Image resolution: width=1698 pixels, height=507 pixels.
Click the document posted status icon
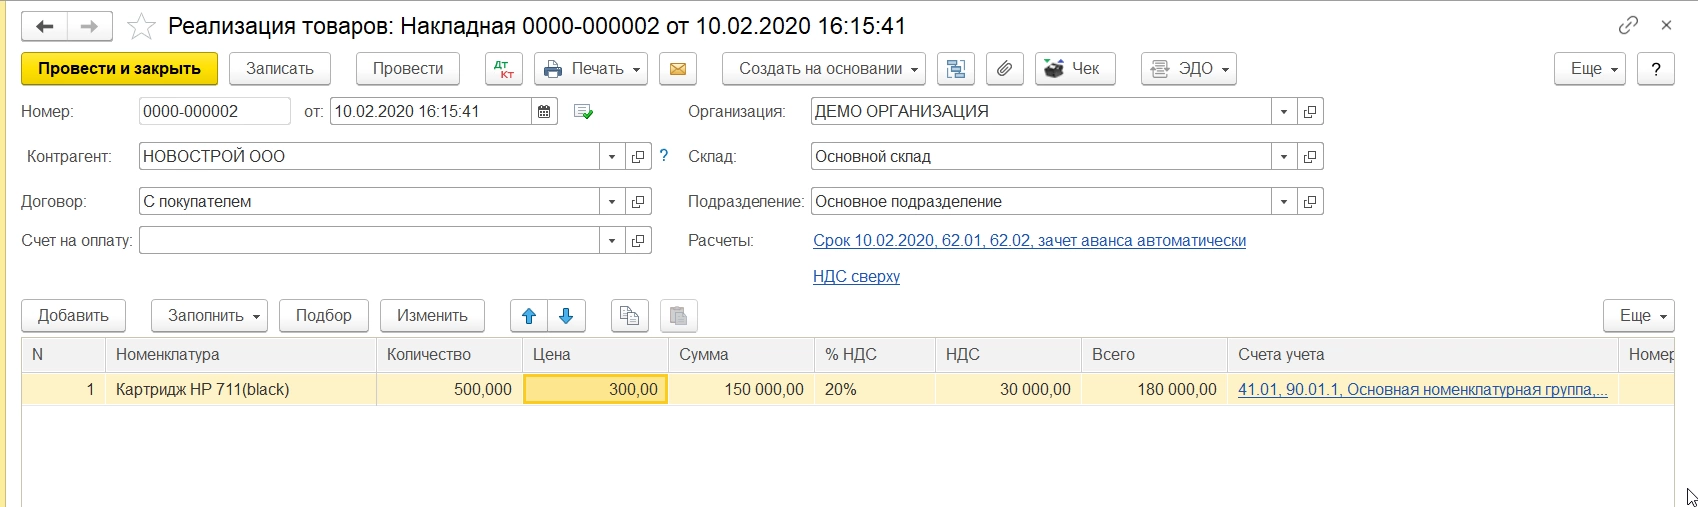(584, 112)
